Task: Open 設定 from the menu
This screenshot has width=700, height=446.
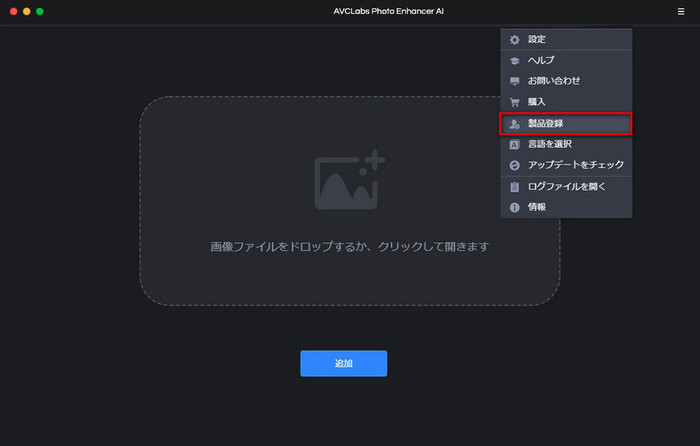Action: click(566, 39)
